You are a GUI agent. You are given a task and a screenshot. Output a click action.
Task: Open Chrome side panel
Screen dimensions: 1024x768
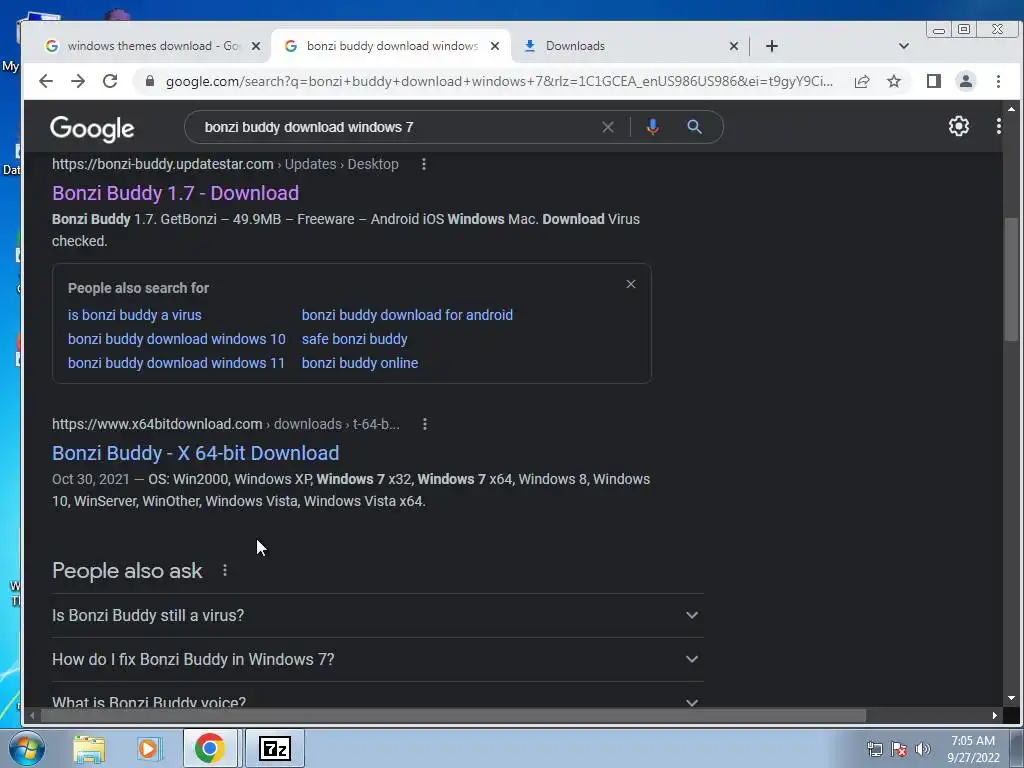(933, 81)
